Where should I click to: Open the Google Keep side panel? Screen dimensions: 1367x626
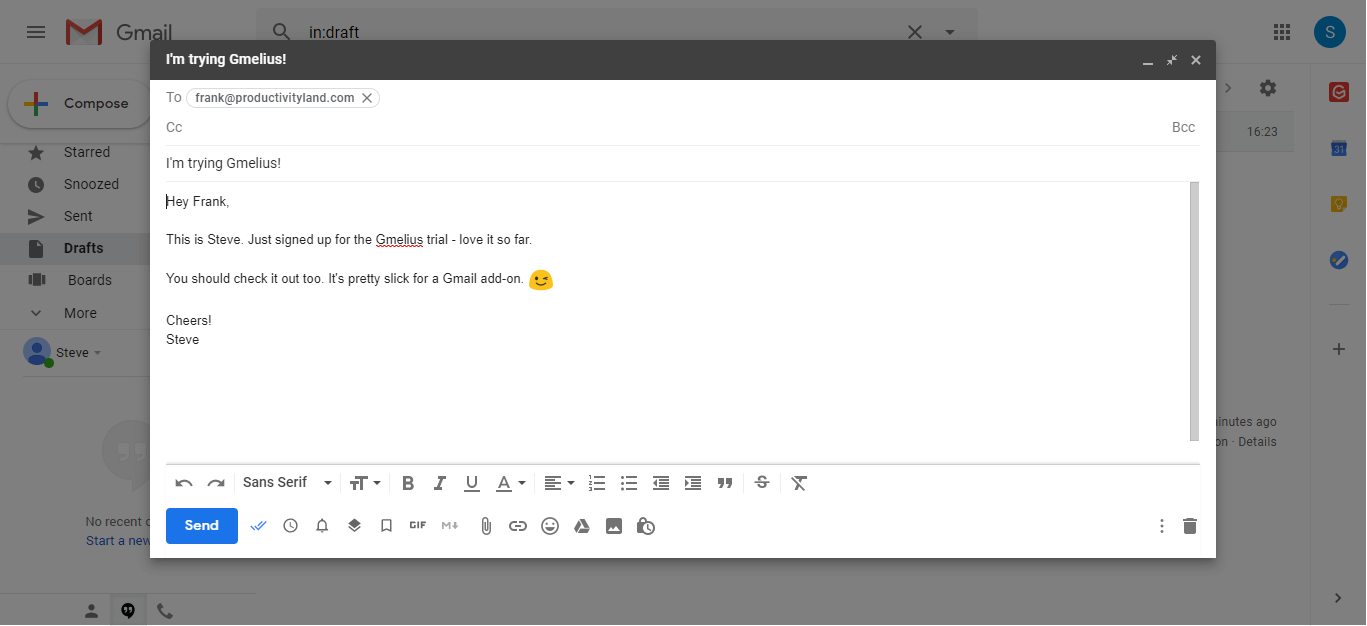pos(1339,204)
